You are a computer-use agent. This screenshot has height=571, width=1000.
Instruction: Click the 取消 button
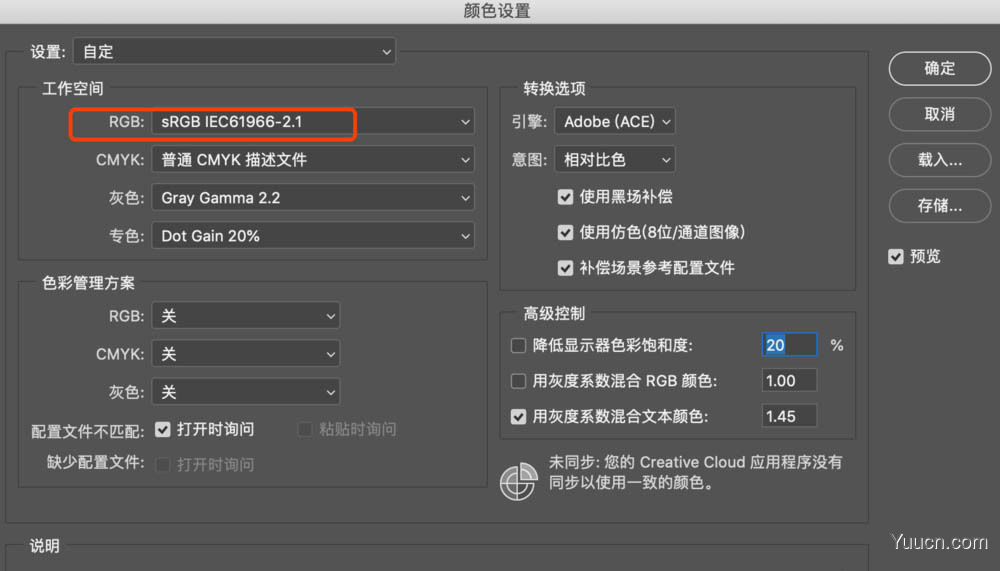(940, 114)
